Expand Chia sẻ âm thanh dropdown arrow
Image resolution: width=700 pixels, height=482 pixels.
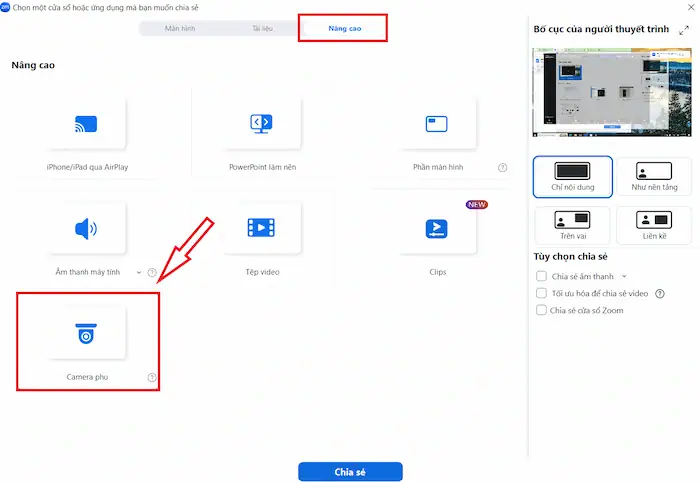coord(625,276)
